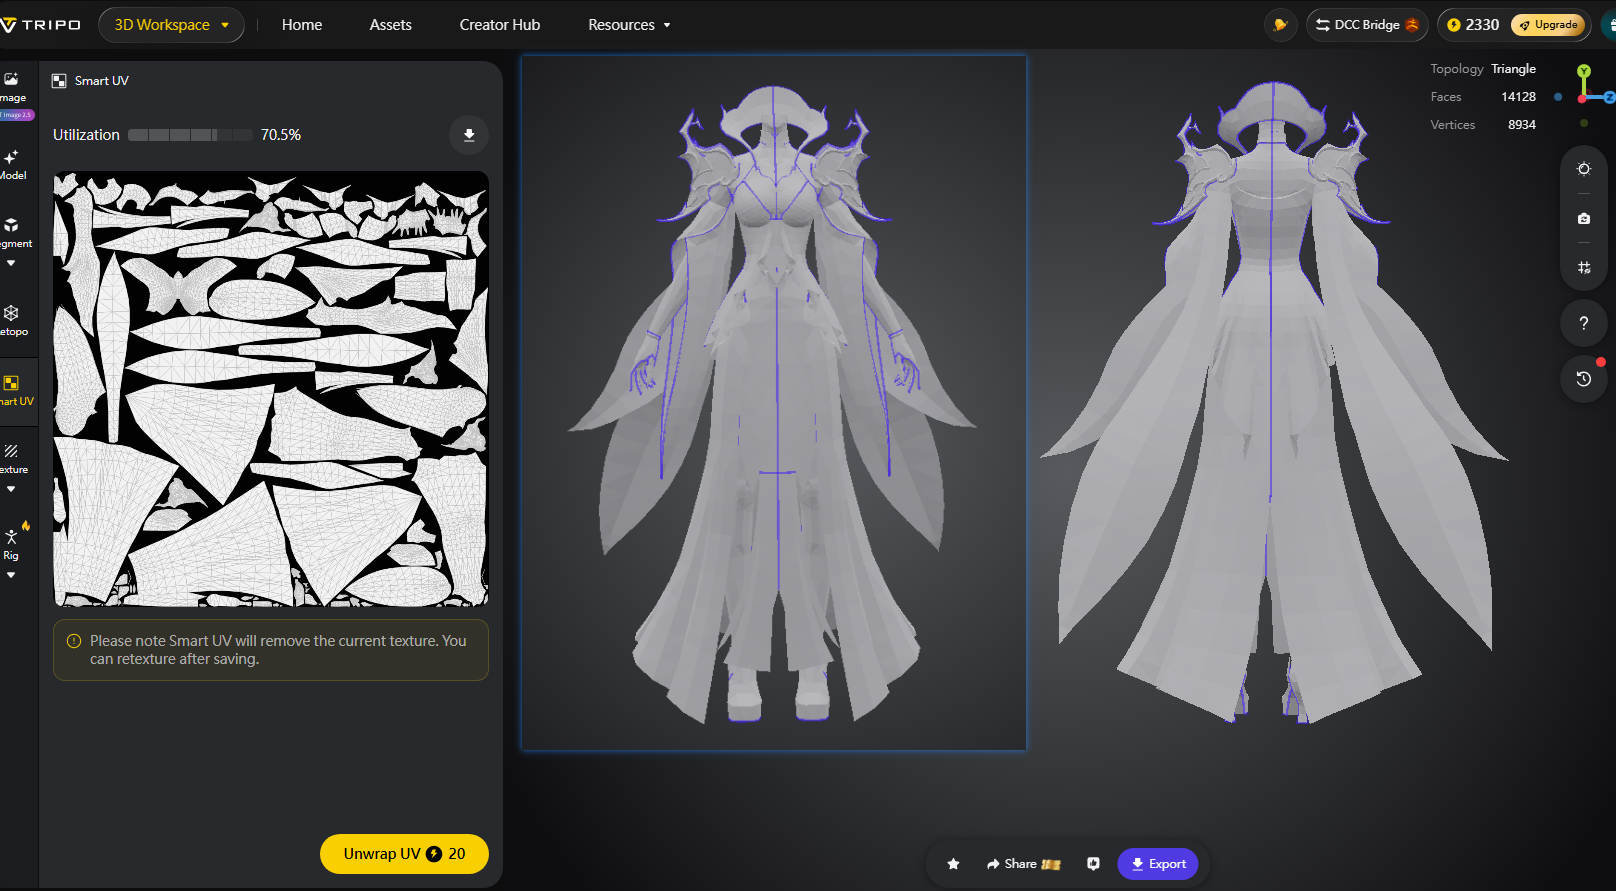Open the Rig tool in sidebar
This screenshot has width=1616, height=891.
[x=12, y=545]
